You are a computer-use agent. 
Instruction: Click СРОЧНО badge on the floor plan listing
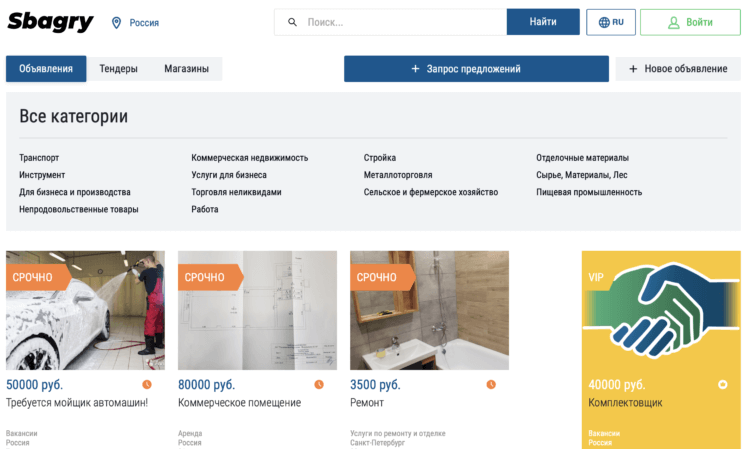[210, 277]
